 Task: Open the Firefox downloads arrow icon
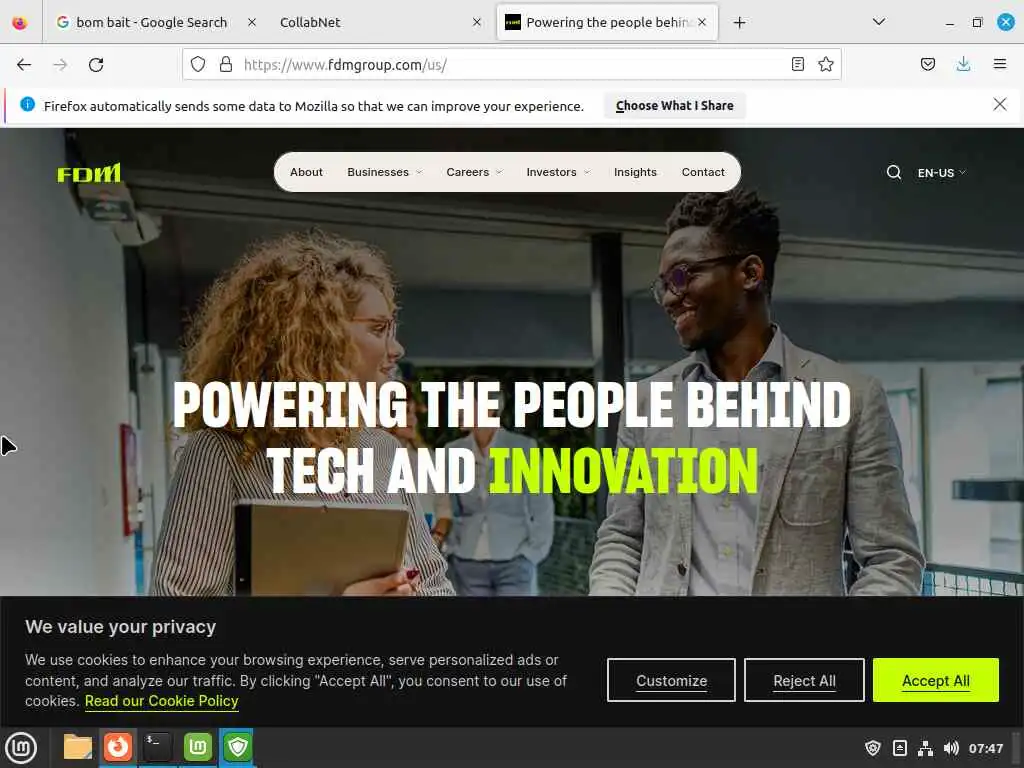coord(963,64)
